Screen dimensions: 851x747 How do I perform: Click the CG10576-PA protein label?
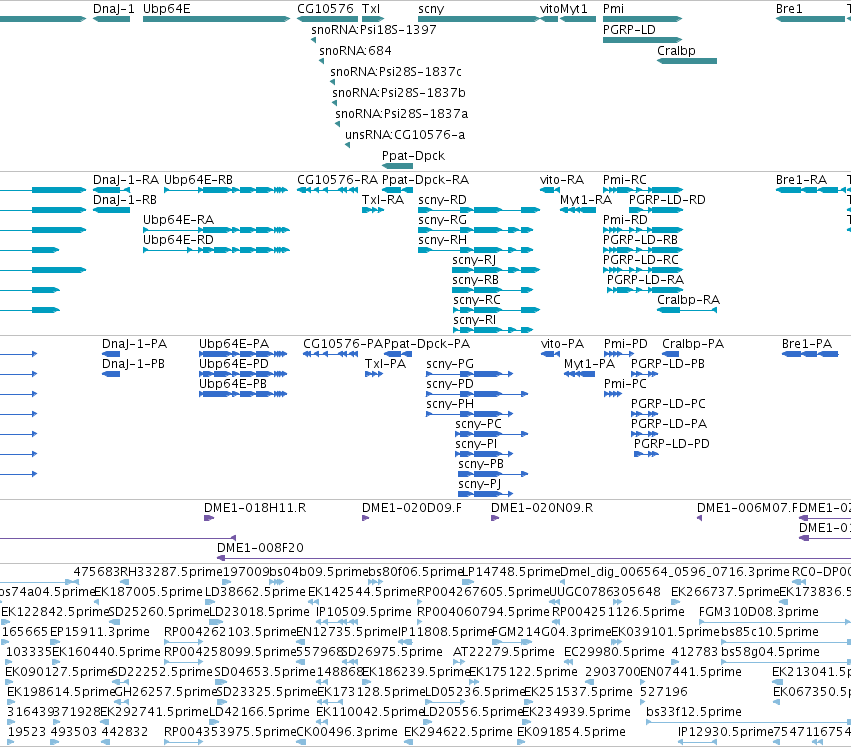[x=343, y=344]
